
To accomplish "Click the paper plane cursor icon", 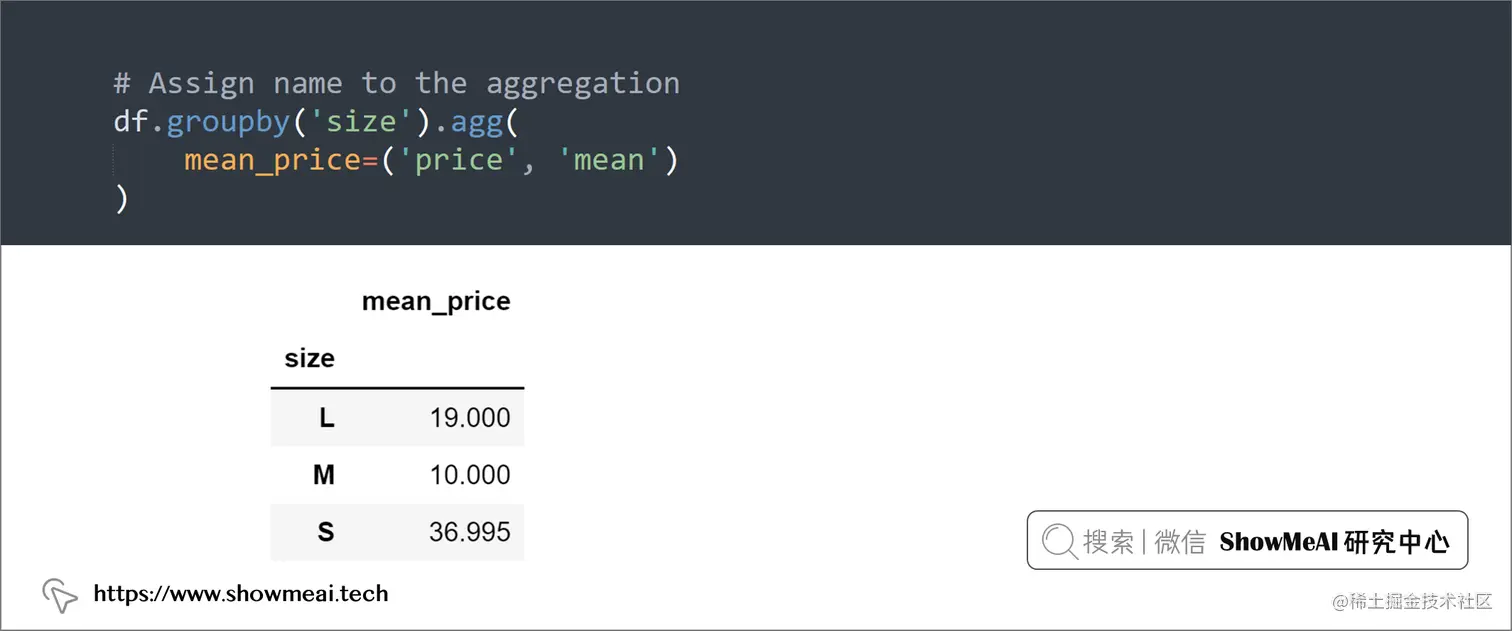I will tap(60, 596).
